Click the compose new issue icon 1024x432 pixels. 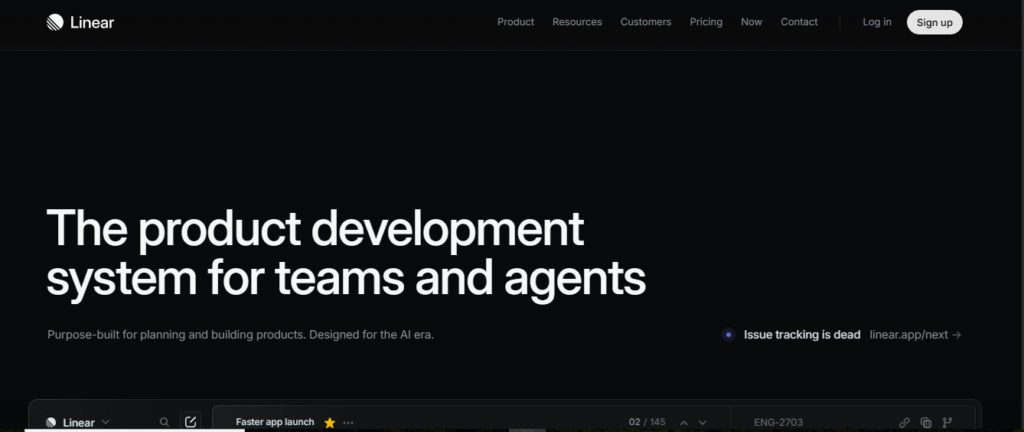coord(191,422)
